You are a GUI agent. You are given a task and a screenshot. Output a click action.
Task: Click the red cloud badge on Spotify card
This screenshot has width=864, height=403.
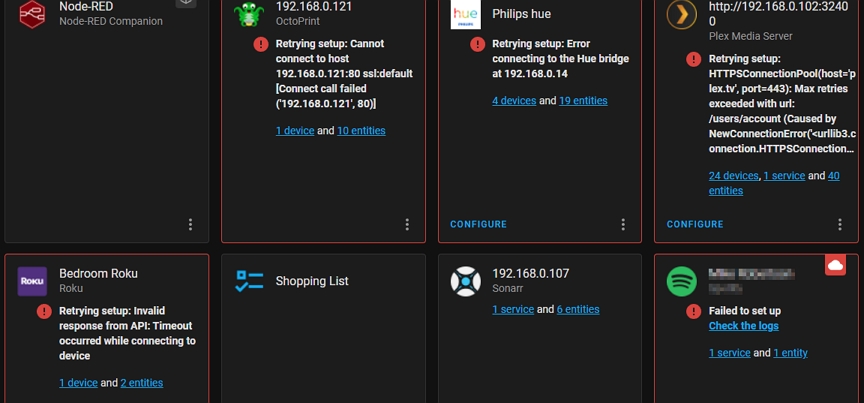835,265
